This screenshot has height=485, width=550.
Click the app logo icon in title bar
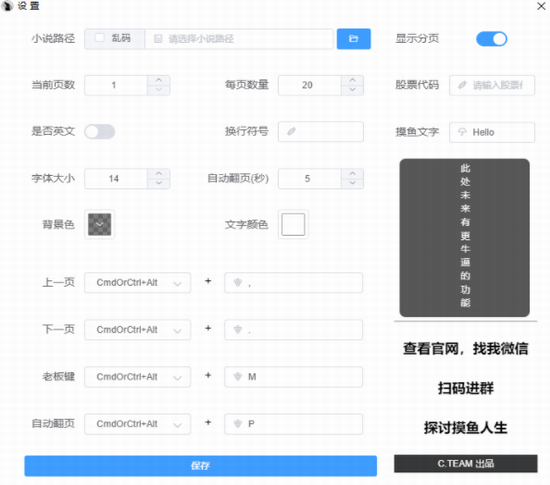coord(7,6)
